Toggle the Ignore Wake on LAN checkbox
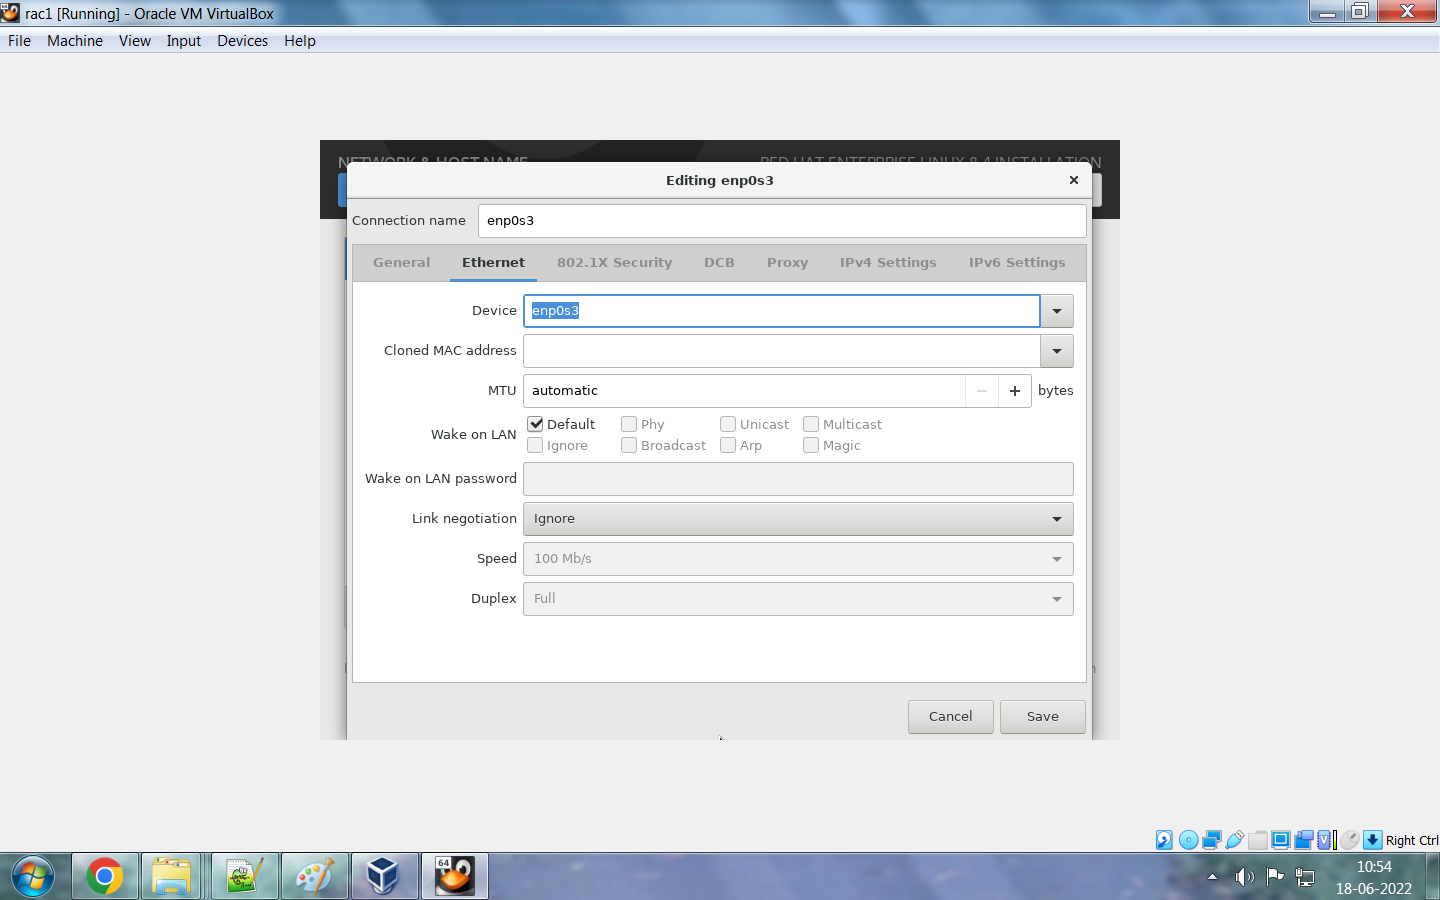The image size is (1440, 900). [x=536, y=445]
